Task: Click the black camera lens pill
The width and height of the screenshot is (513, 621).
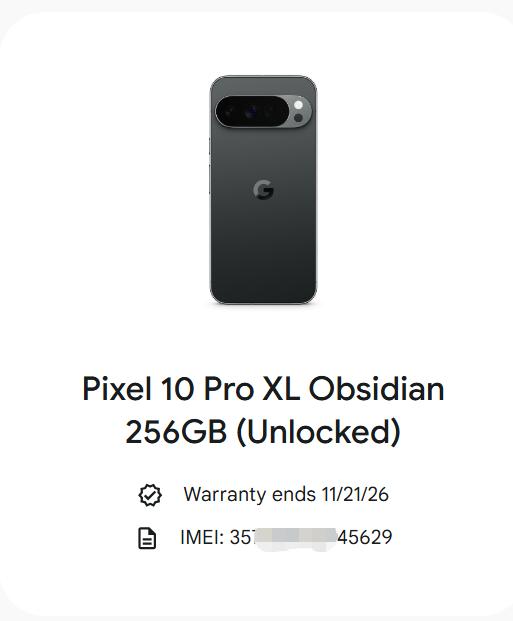Action: click(x=252, y=112)
